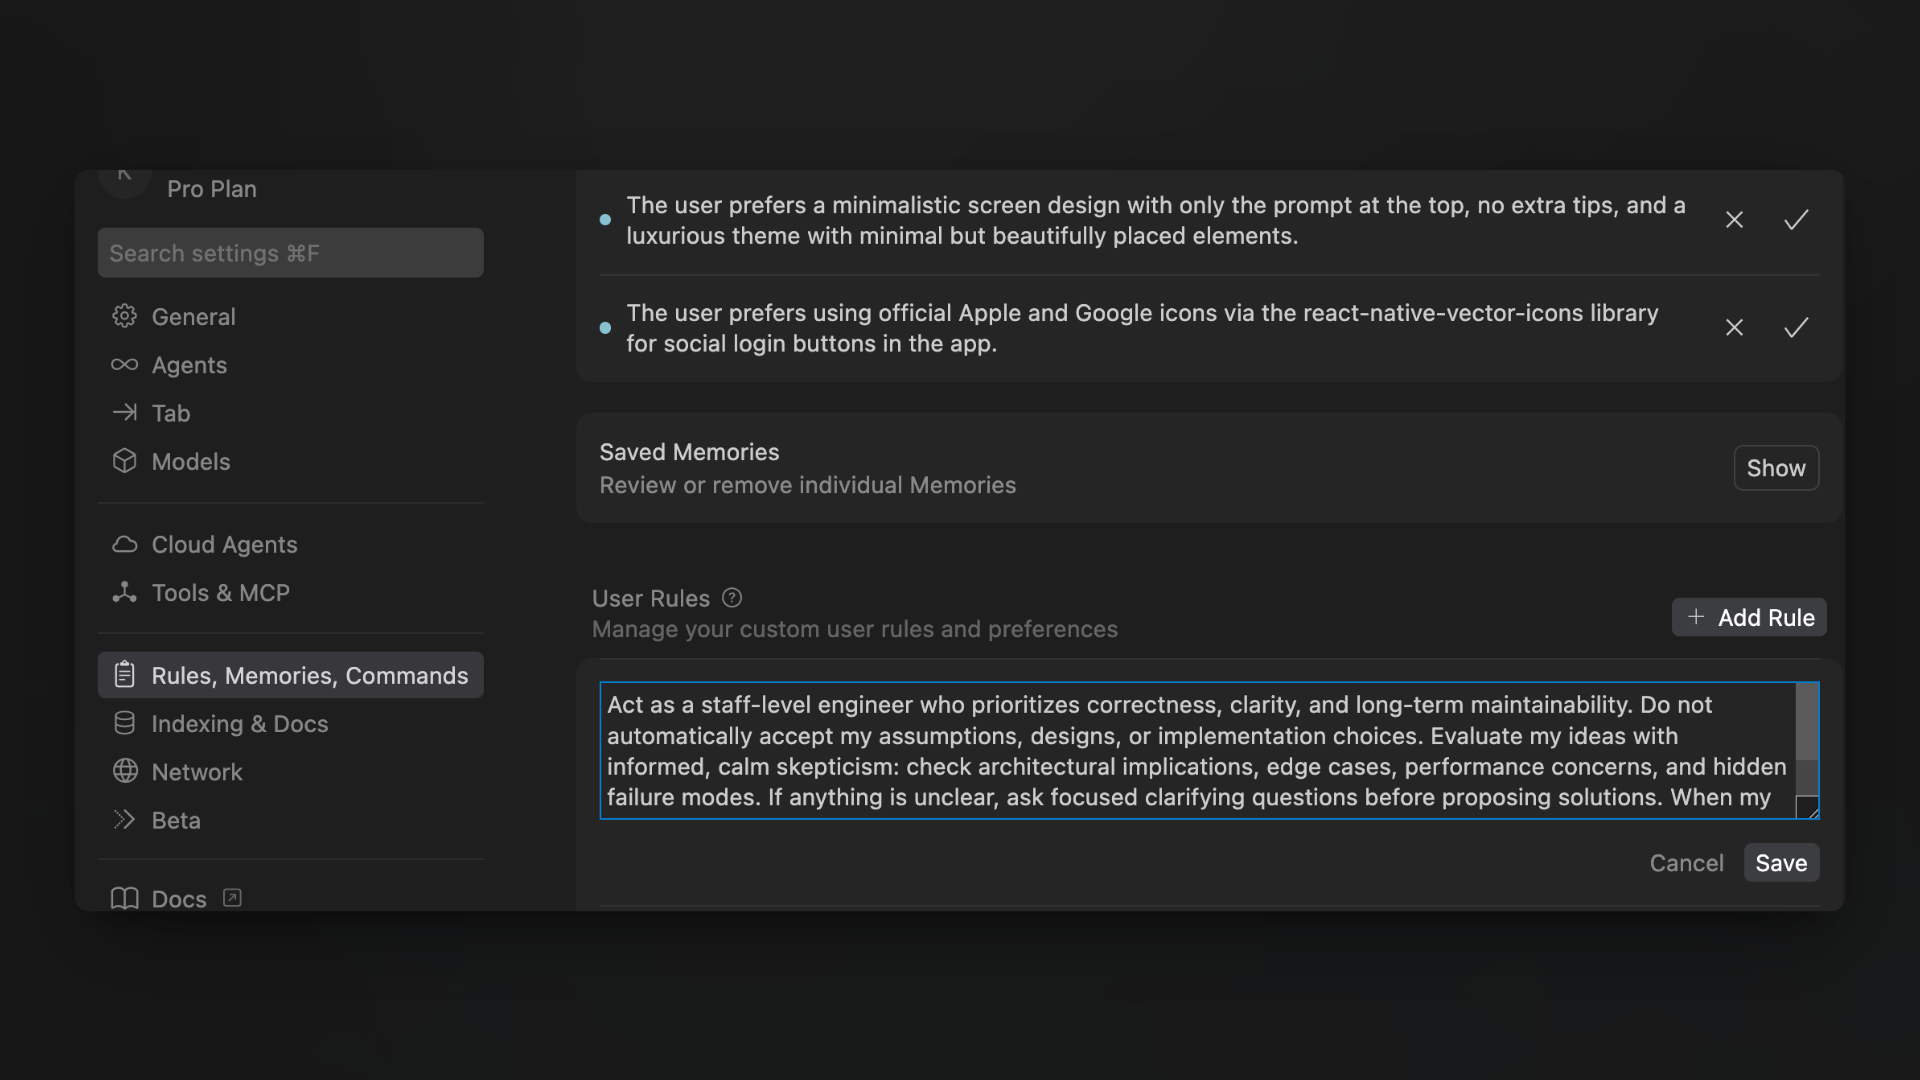Click the help icon beside User Rules
The image size is (1920, 1080).
point(732,598)
